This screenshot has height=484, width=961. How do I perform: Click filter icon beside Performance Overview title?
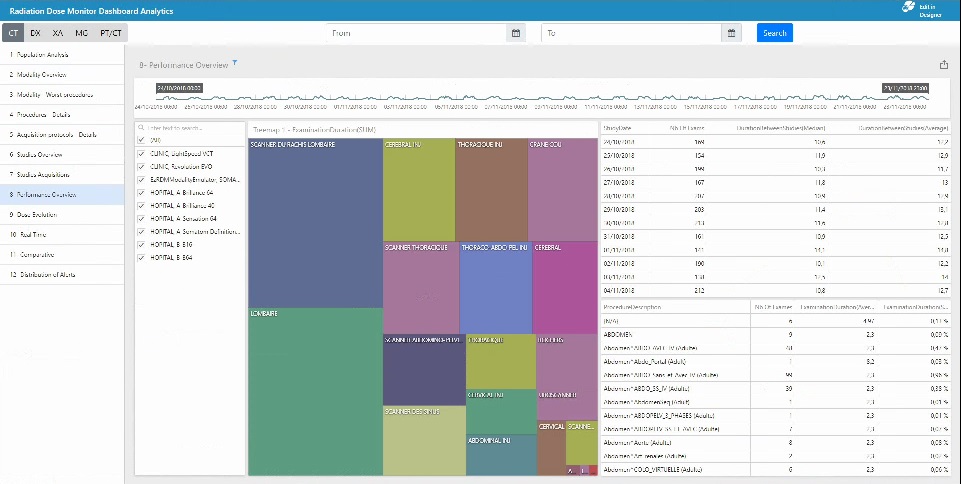[235, 63]
